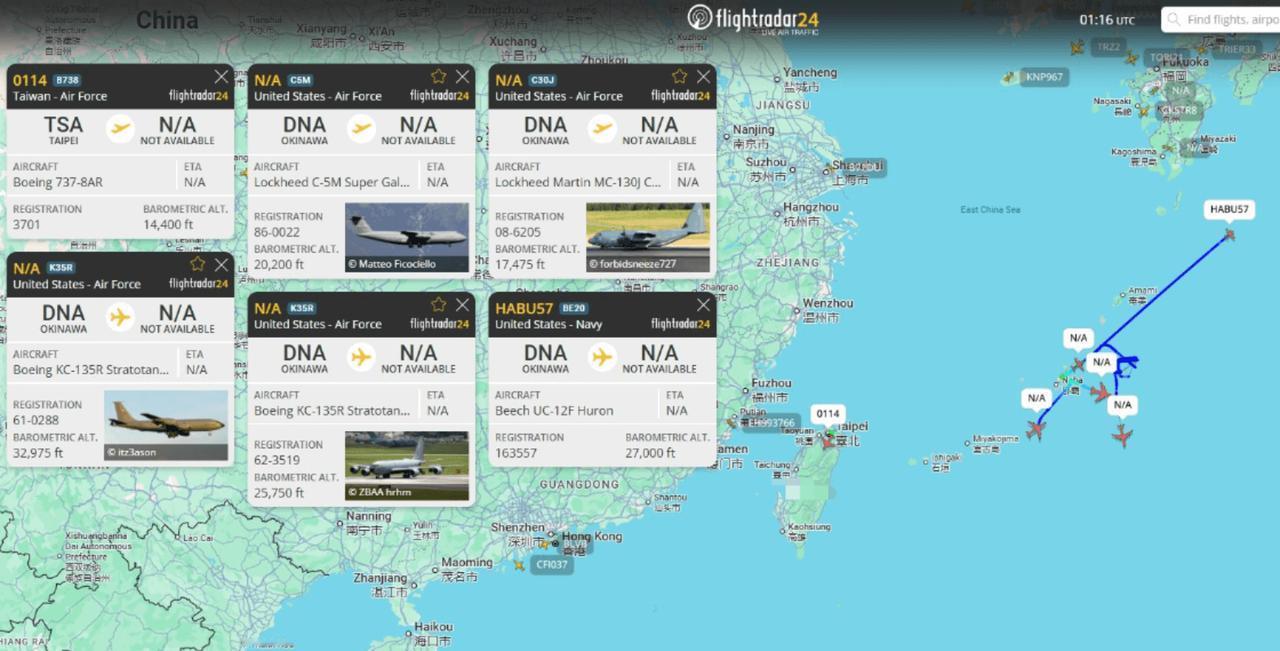Select the KNP967 aircraft icon on the map
1280x651 pixels.
[1008, 77]
